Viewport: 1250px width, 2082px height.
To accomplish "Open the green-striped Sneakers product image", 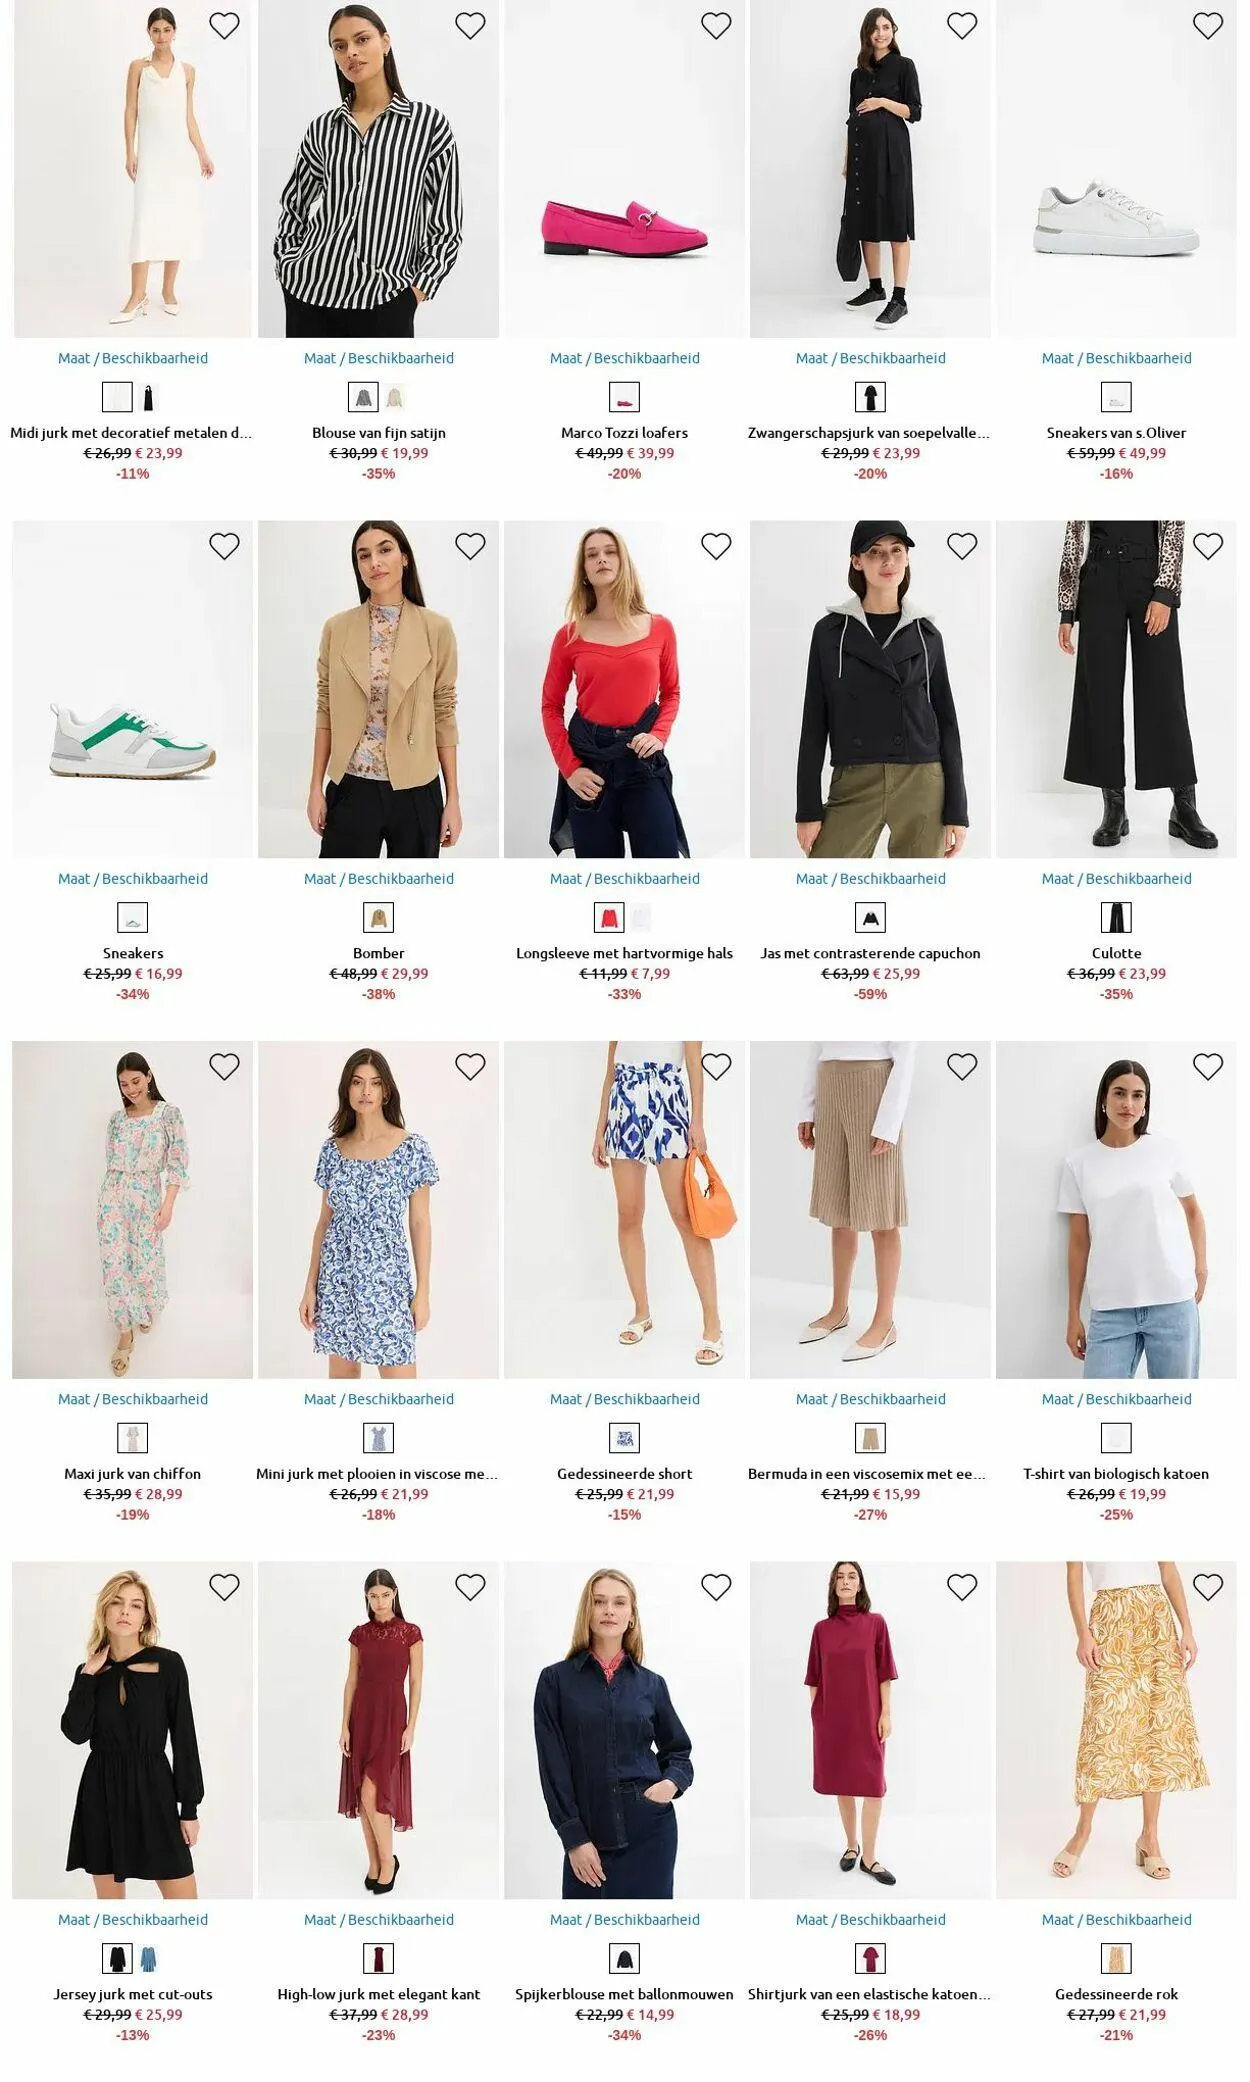I will pos(133,689).
